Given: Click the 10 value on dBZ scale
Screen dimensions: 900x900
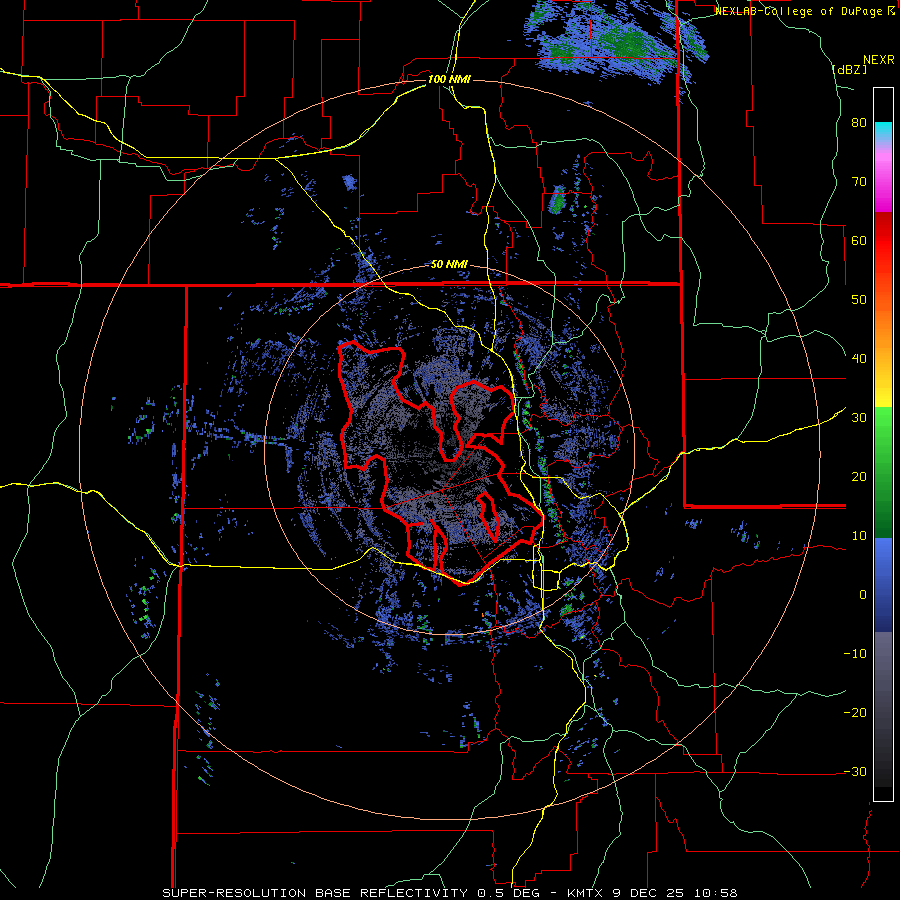Looking at the screenshot, I should [x=859, y=536].
